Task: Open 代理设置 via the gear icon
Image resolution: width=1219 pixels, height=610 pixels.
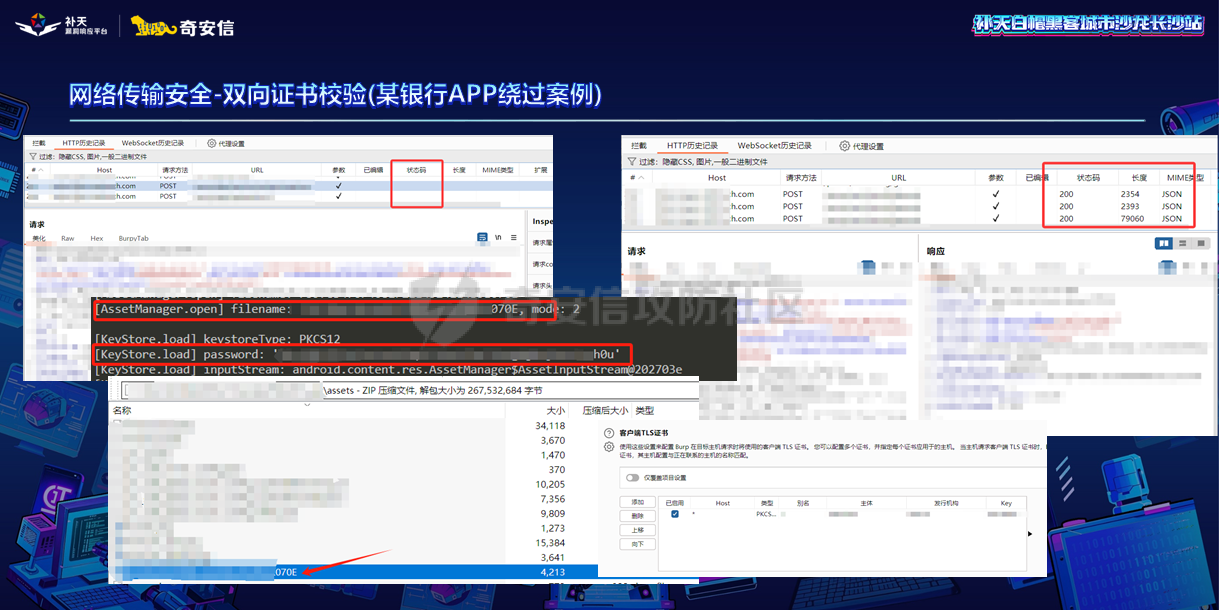Action: click(x=211, y=144)
